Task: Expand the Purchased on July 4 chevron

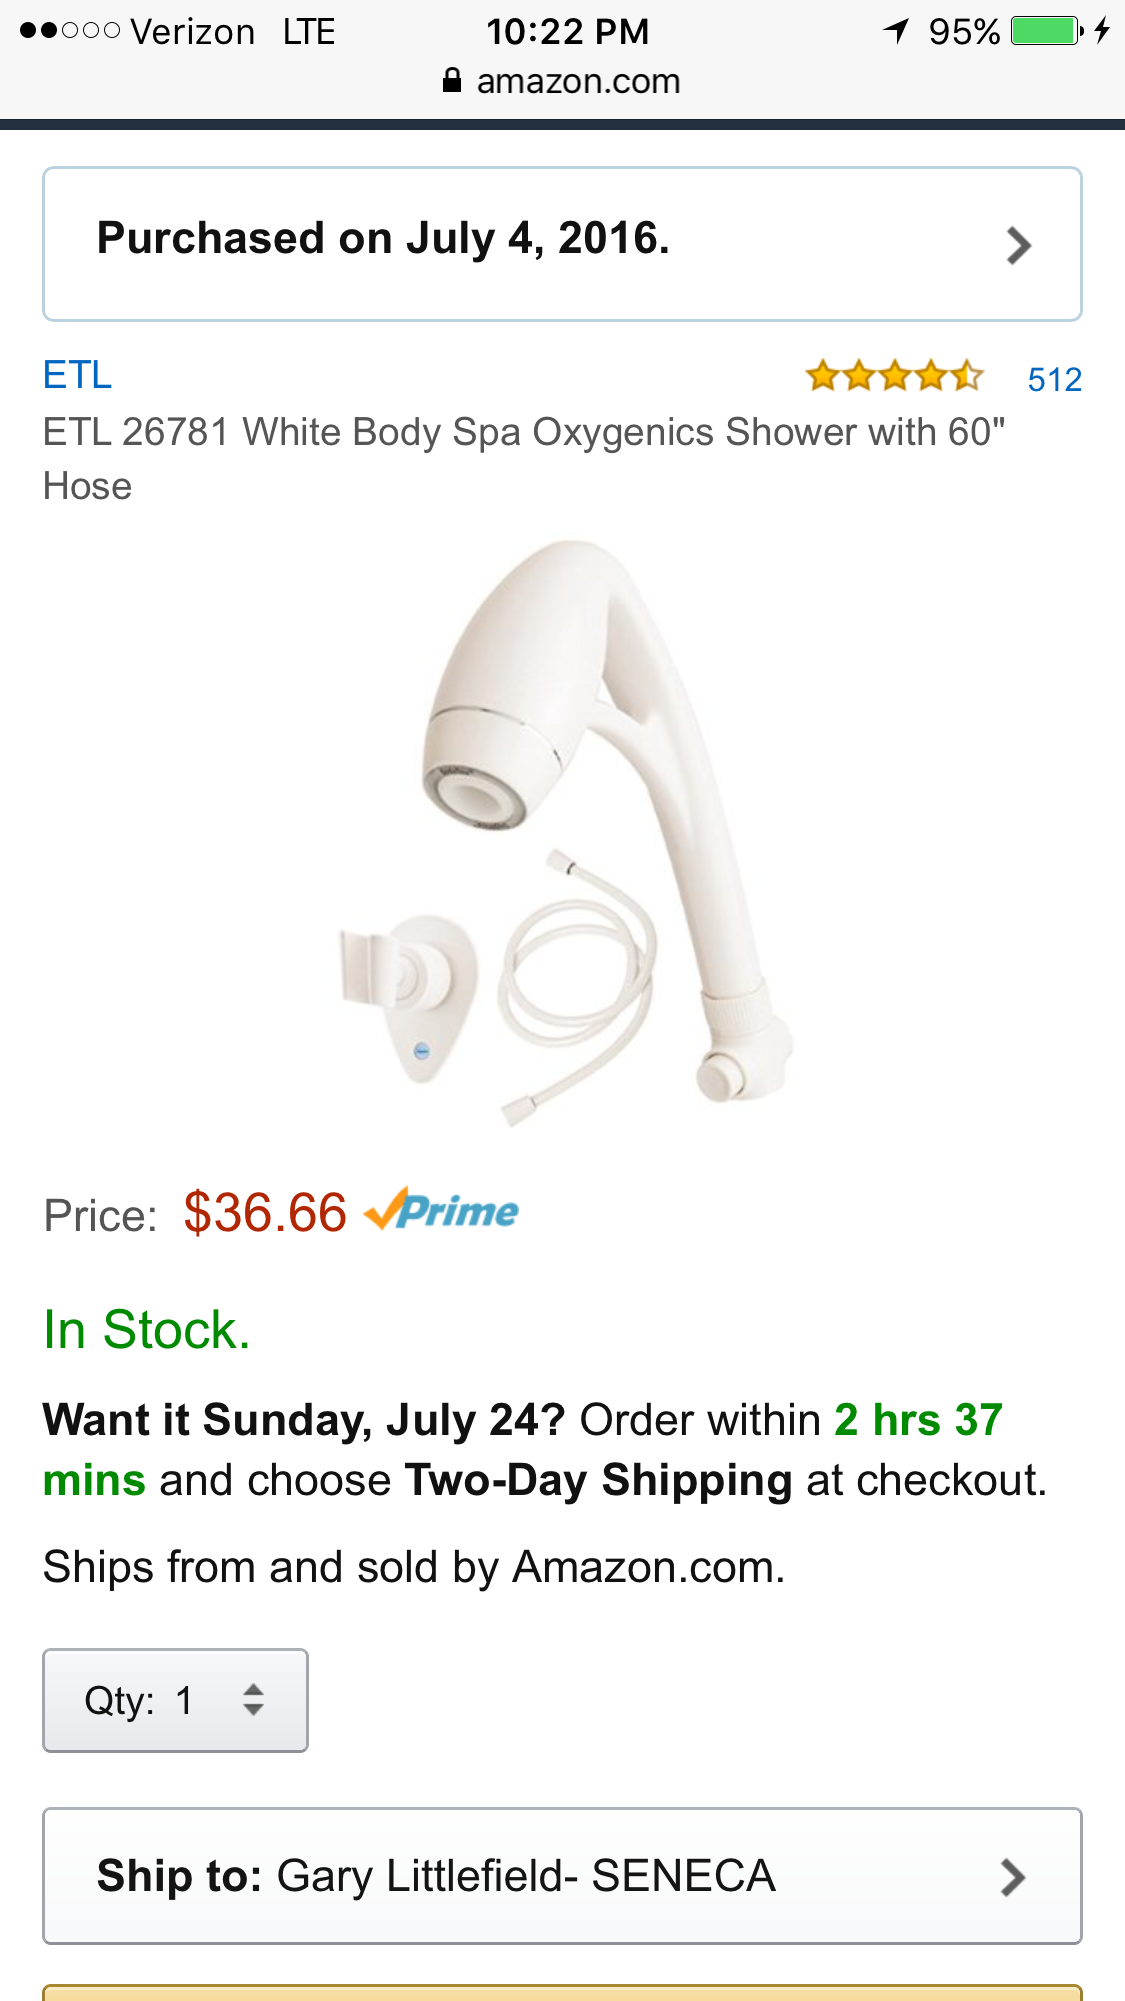Action: pos(1018,245)
